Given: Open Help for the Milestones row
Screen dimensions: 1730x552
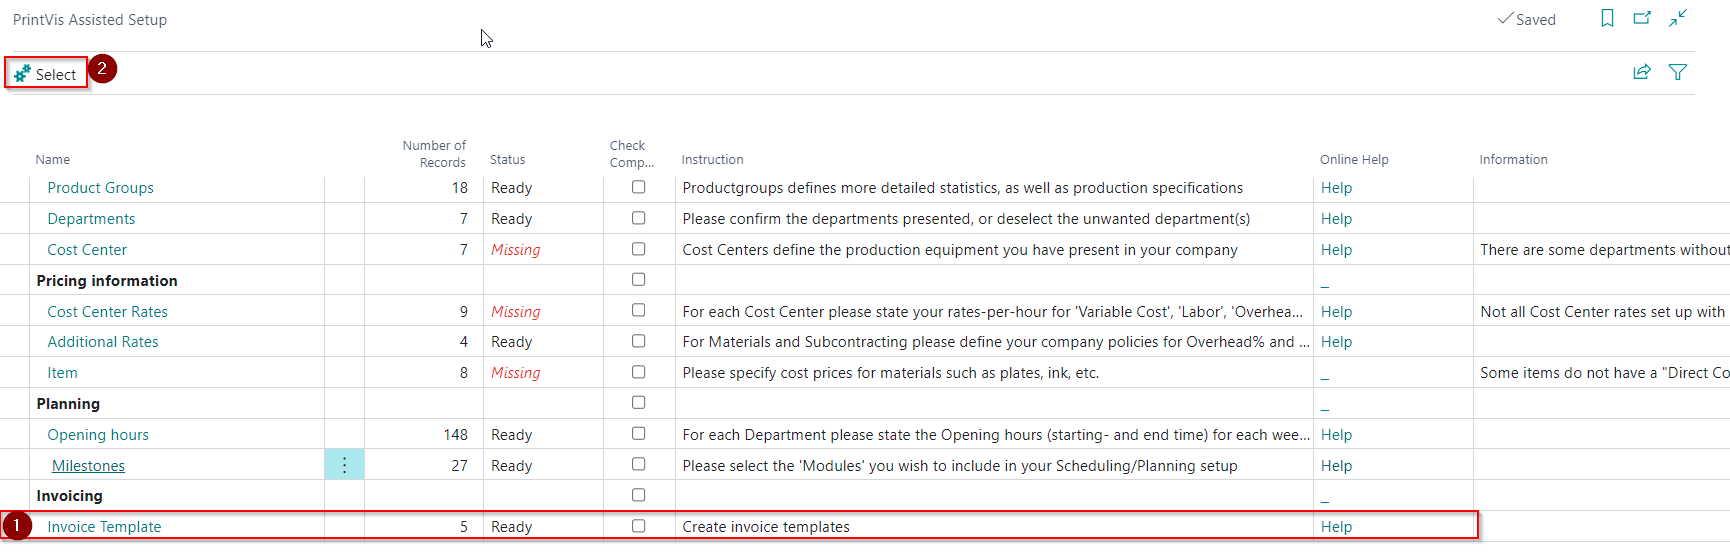Looking at the screenshot, I should point(1336,466).
